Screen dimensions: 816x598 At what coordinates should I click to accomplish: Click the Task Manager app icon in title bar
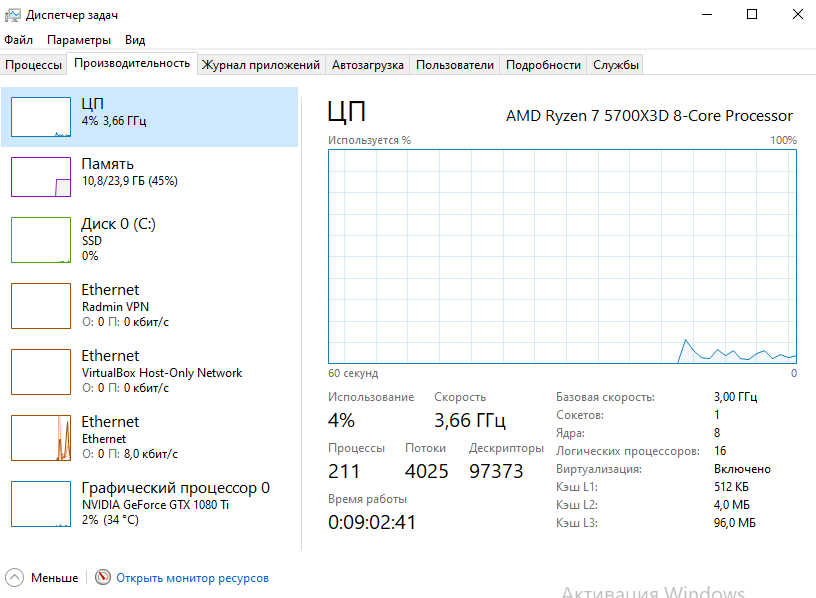(x=12, y=15)
